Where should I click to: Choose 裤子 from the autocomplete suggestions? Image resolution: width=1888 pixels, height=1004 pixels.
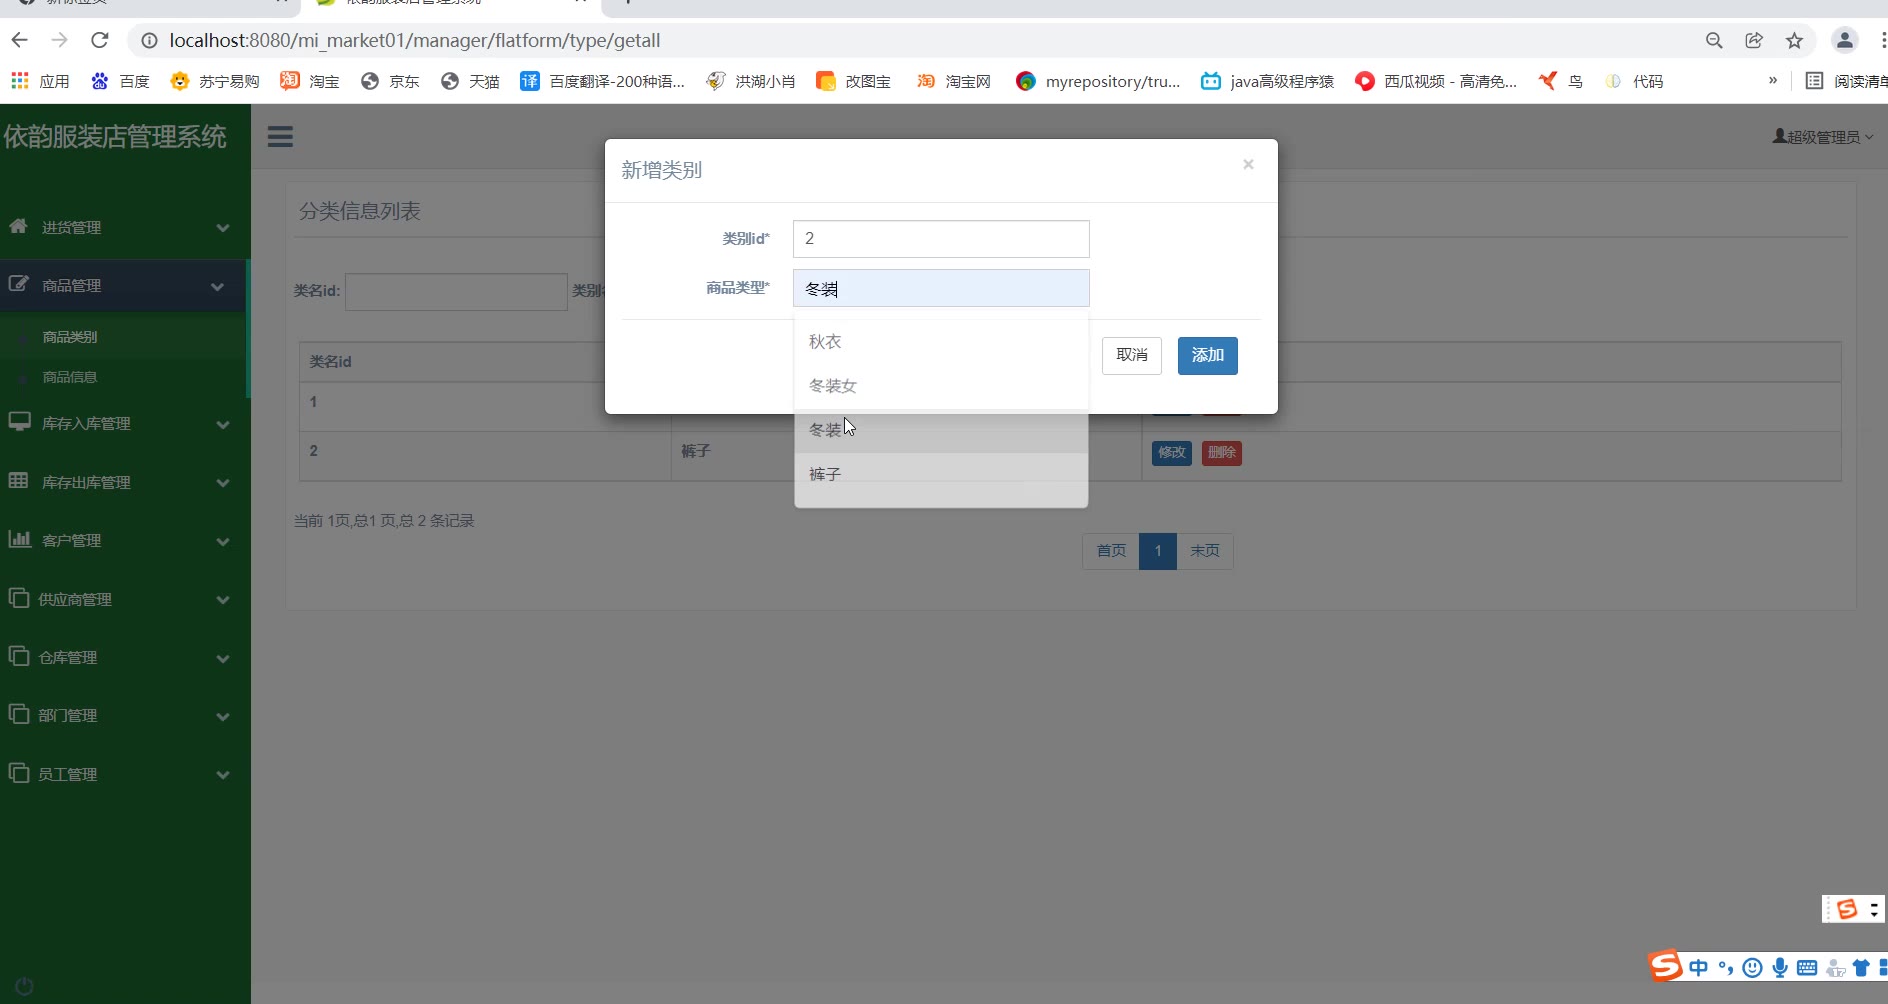coord(941,474)
